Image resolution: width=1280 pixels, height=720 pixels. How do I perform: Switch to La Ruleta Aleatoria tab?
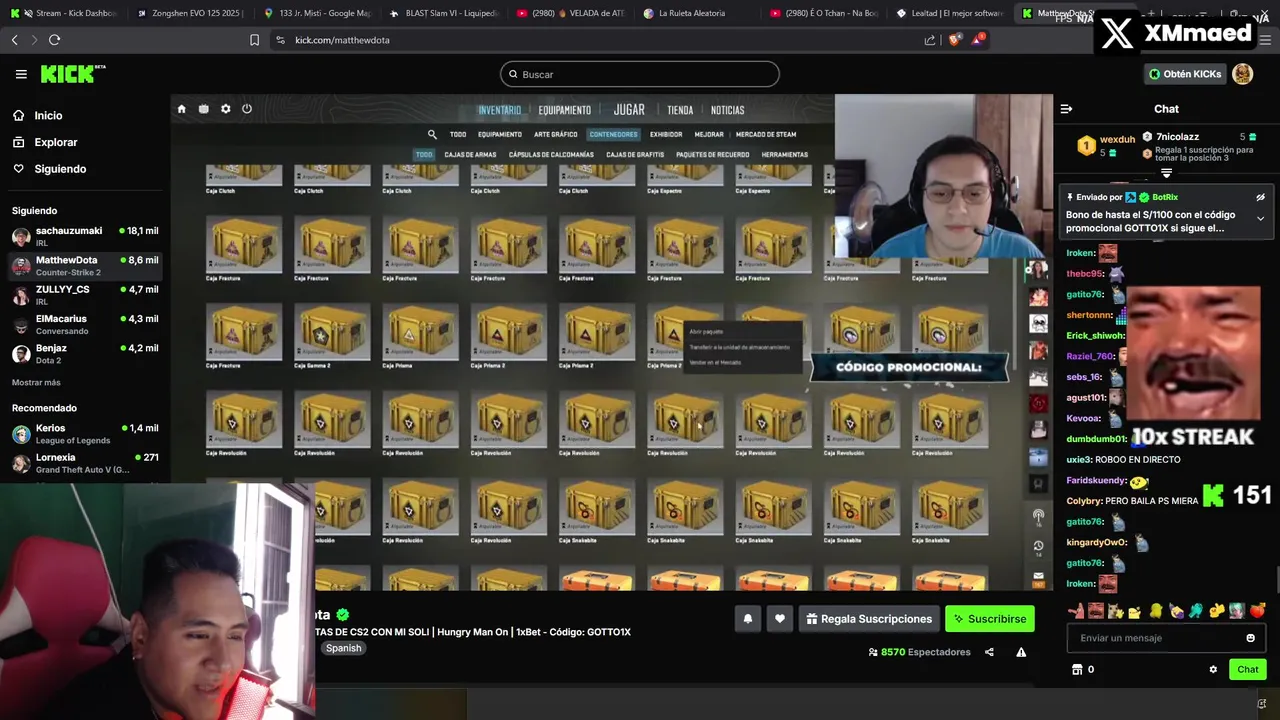point(692,14)
